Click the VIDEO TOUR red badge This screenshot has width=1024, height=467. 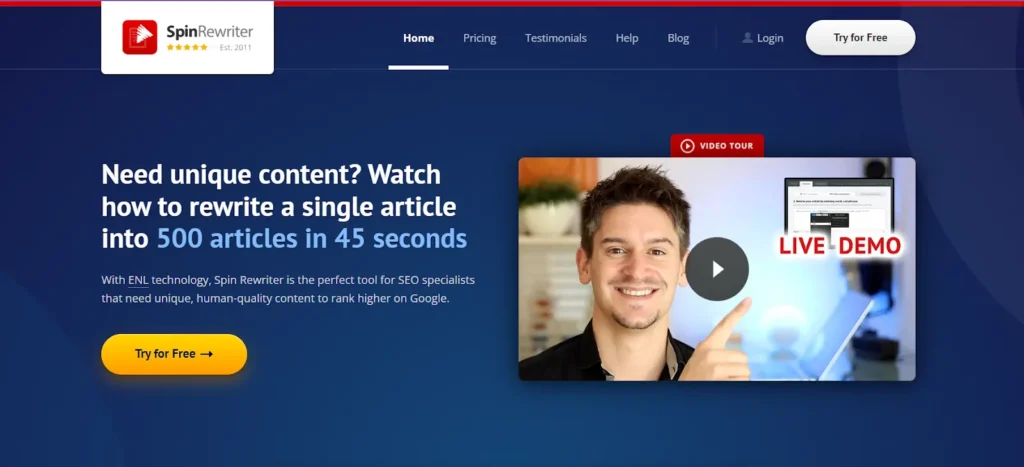717,146
